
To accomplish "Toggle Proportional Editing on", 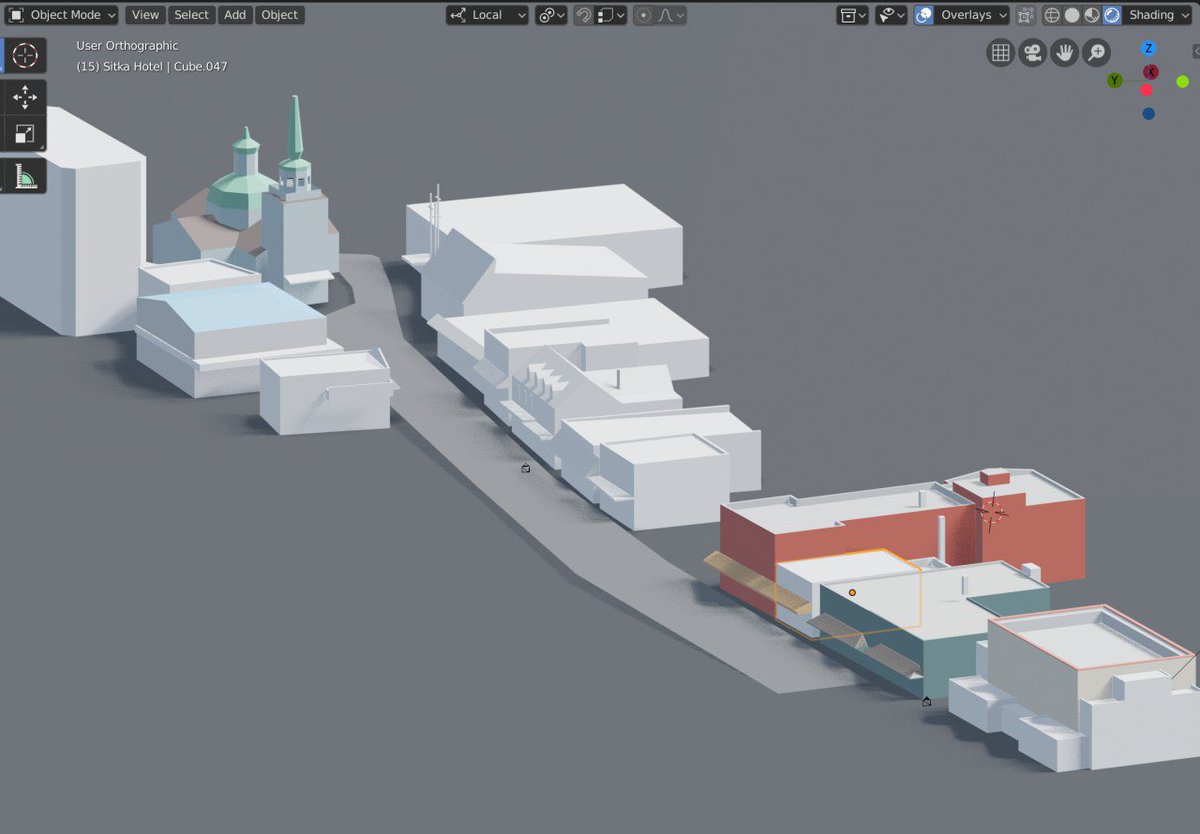I will click(x=643, y=14).
